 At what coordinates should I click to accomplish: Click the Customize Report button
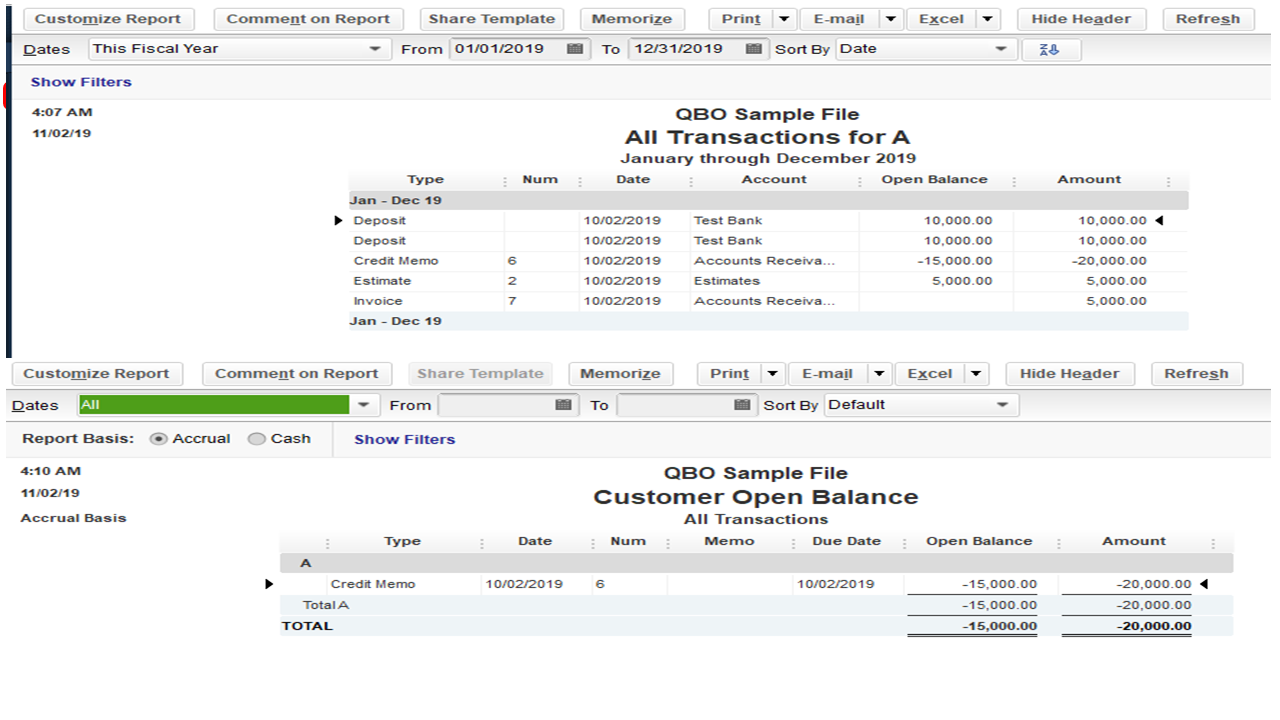(x=108, y=18)
